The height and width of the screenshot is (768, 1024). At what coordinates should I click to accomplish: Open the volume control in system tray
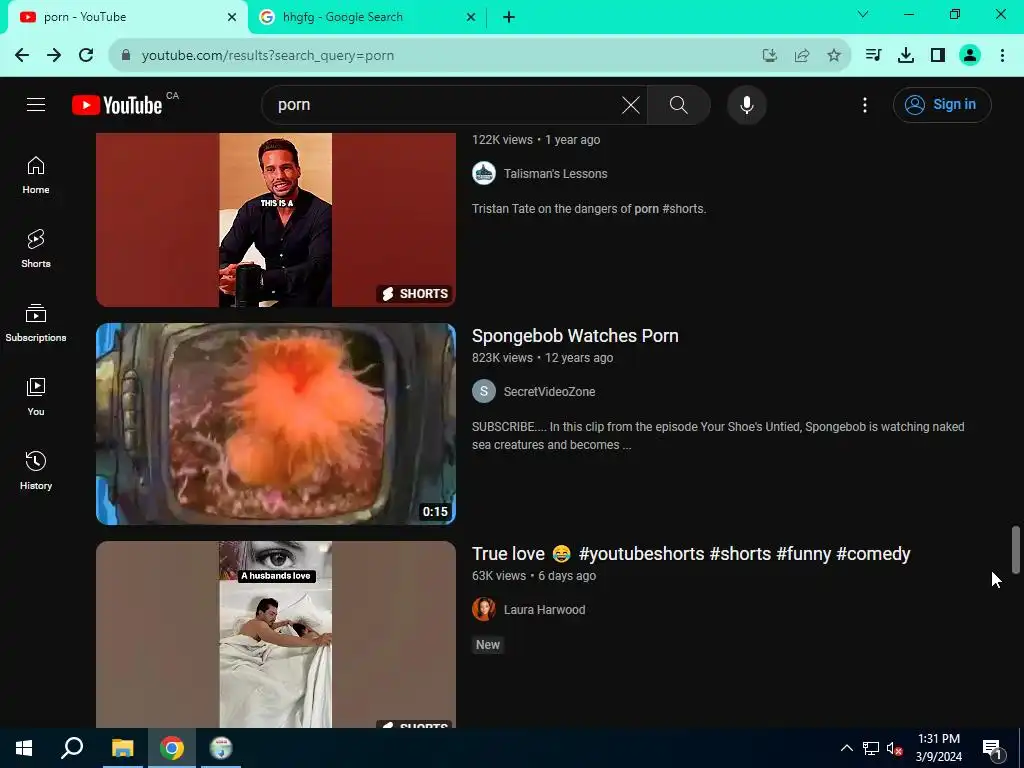(x=895, y=749)
